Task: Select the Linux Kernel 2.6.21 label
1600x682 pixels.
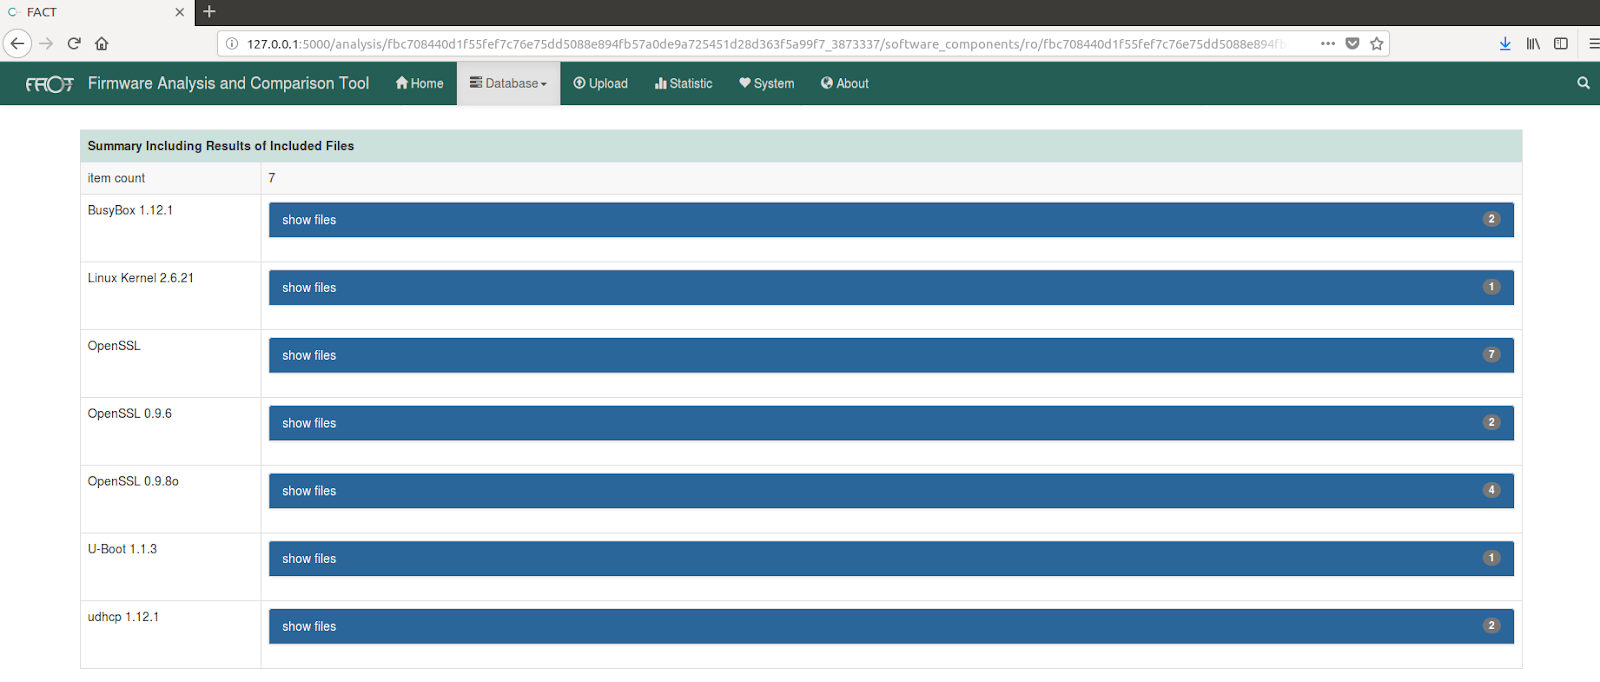Action: [x=141, y=278]
